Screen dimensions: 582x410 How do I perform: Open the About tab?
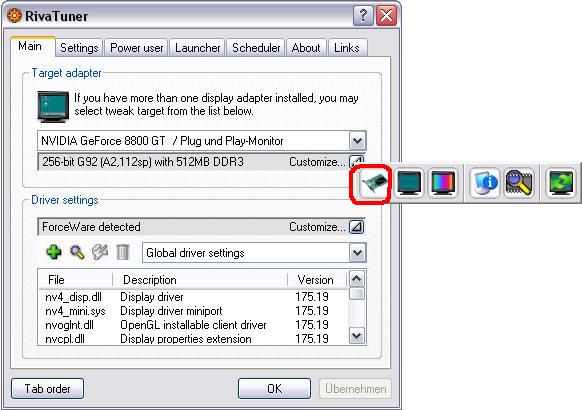click(x=306, y=48)
